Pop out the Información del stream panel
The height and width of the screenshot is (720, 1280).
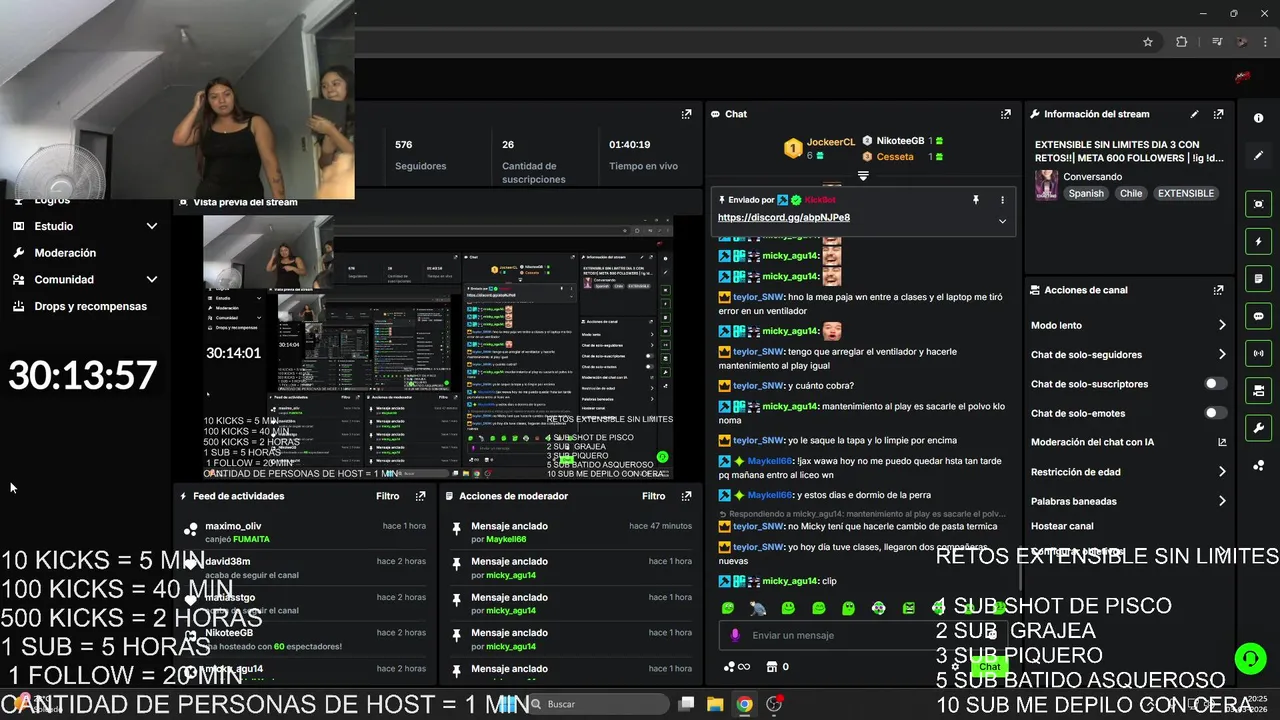coord(1218,114)
